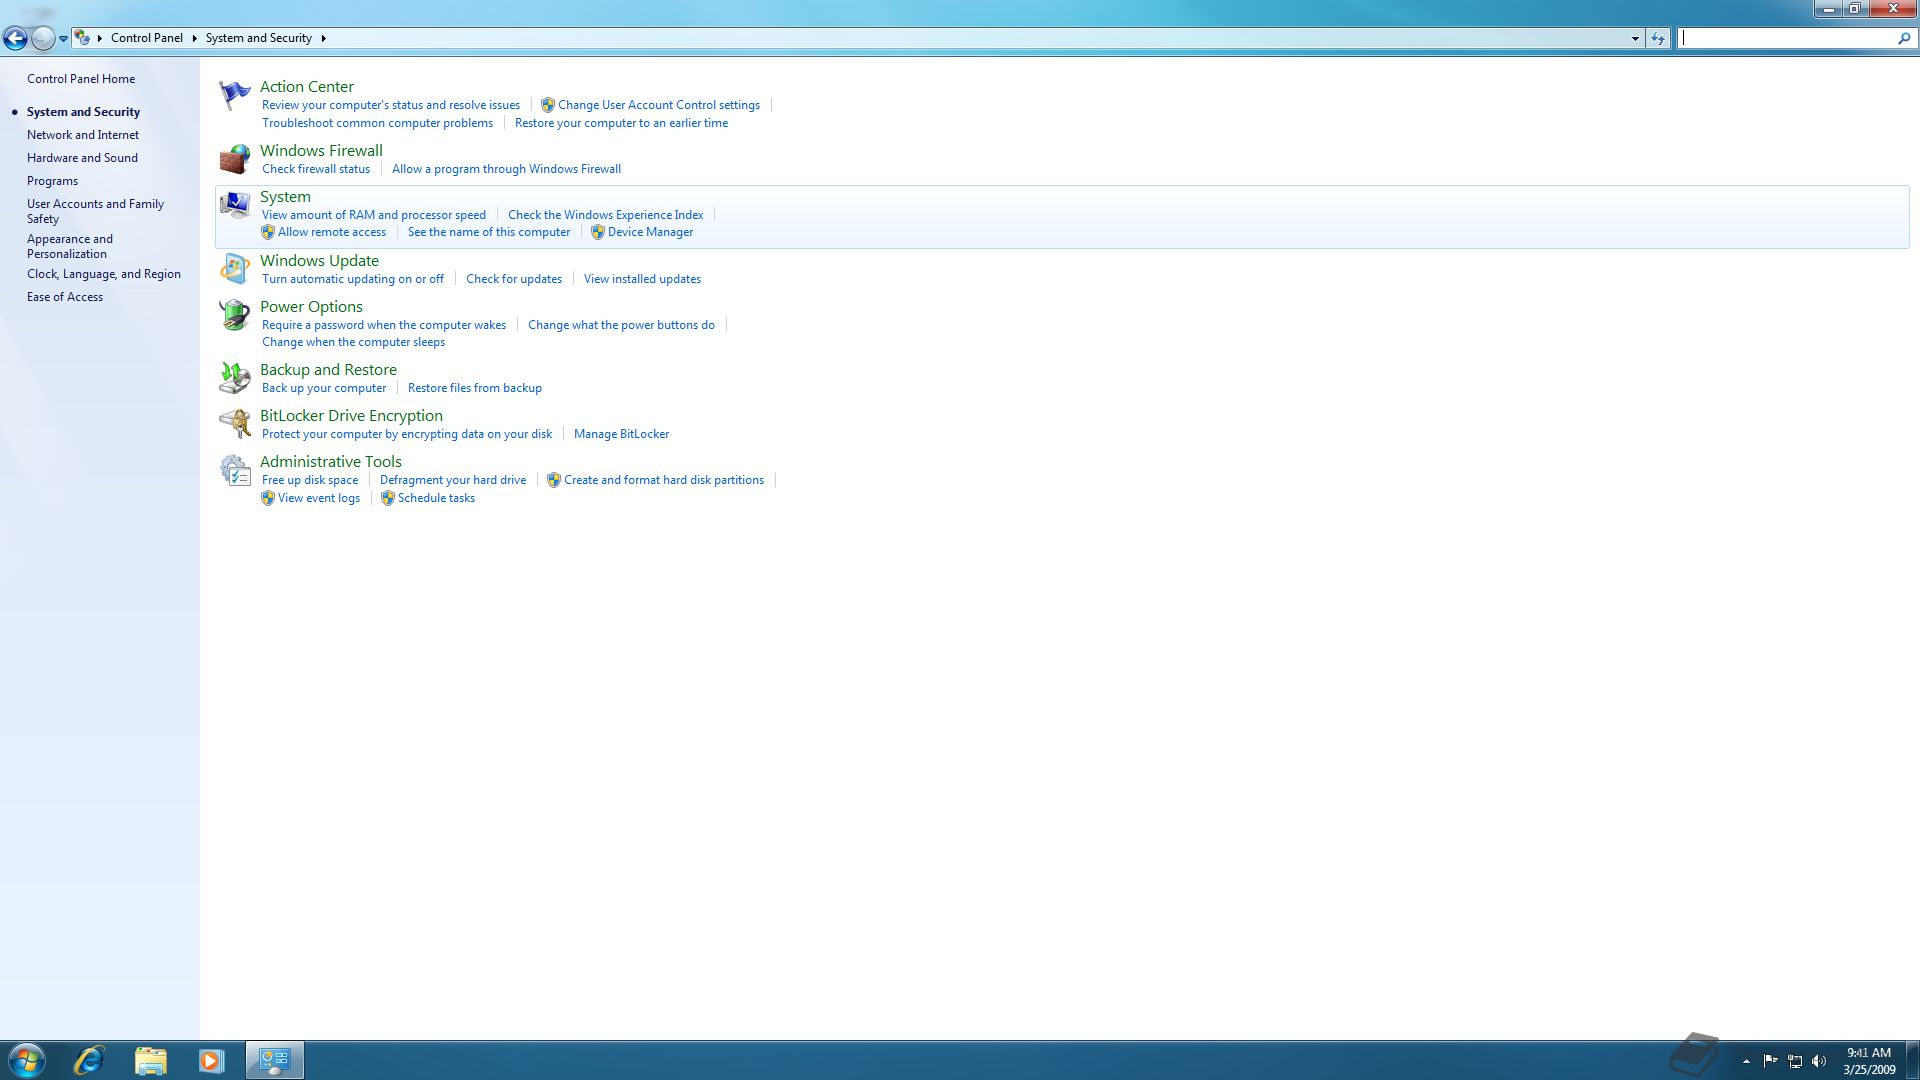This screenshot has width=1920, height=1080.
Task: Click the Power Options battery icon
Action: (x=235, y=315)
